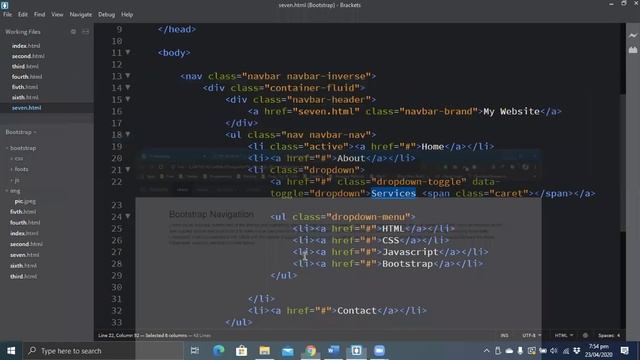
Task: Open Zoom from the taskbar
Action: [379, 351]
